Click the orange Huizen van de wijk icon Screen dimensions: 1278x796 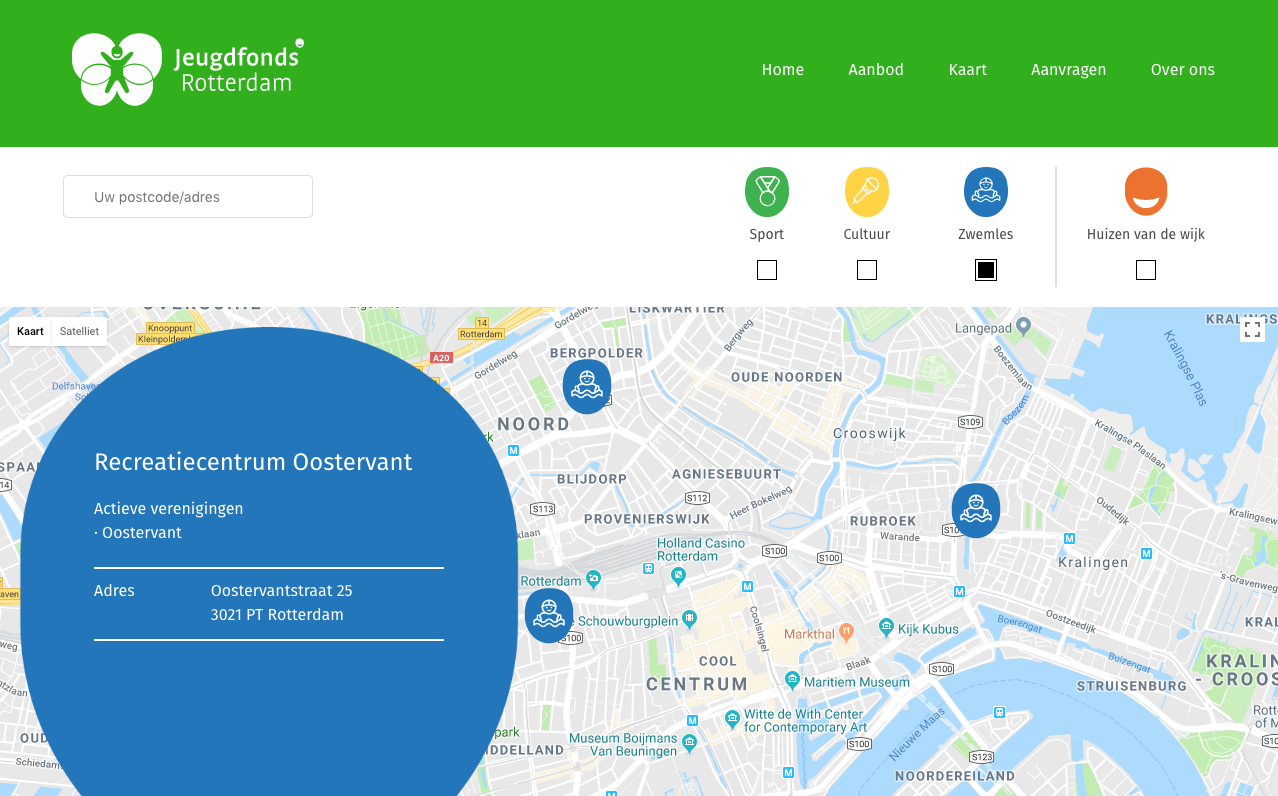click(1146, 191)
